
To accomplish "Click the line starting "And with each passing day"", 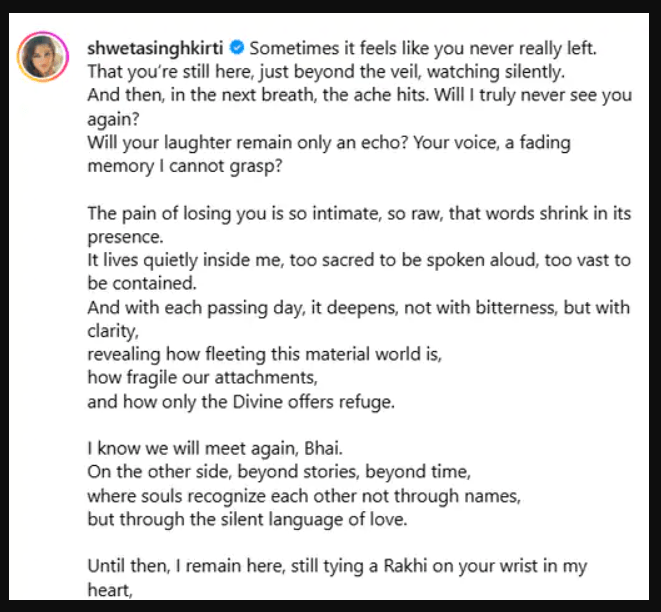I will point(359,308).
